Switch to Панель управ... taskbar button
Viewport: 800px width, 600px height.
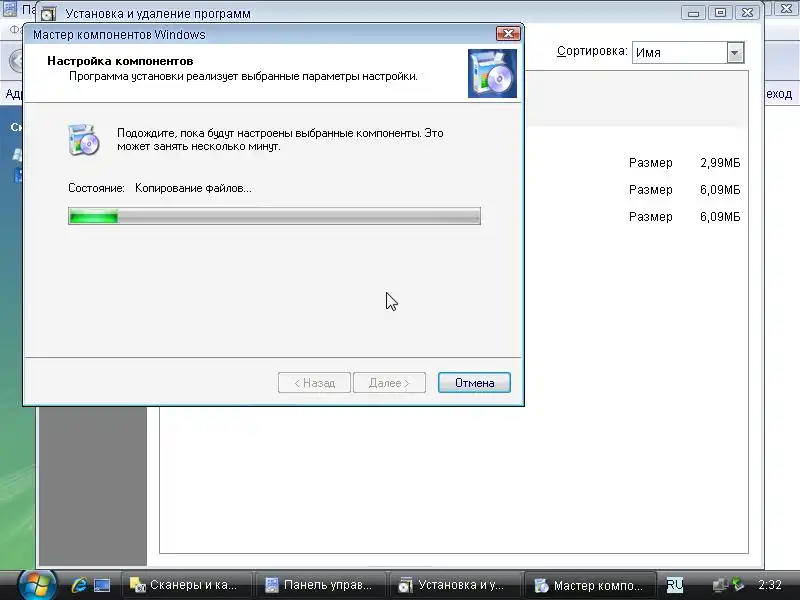(320, 585)
